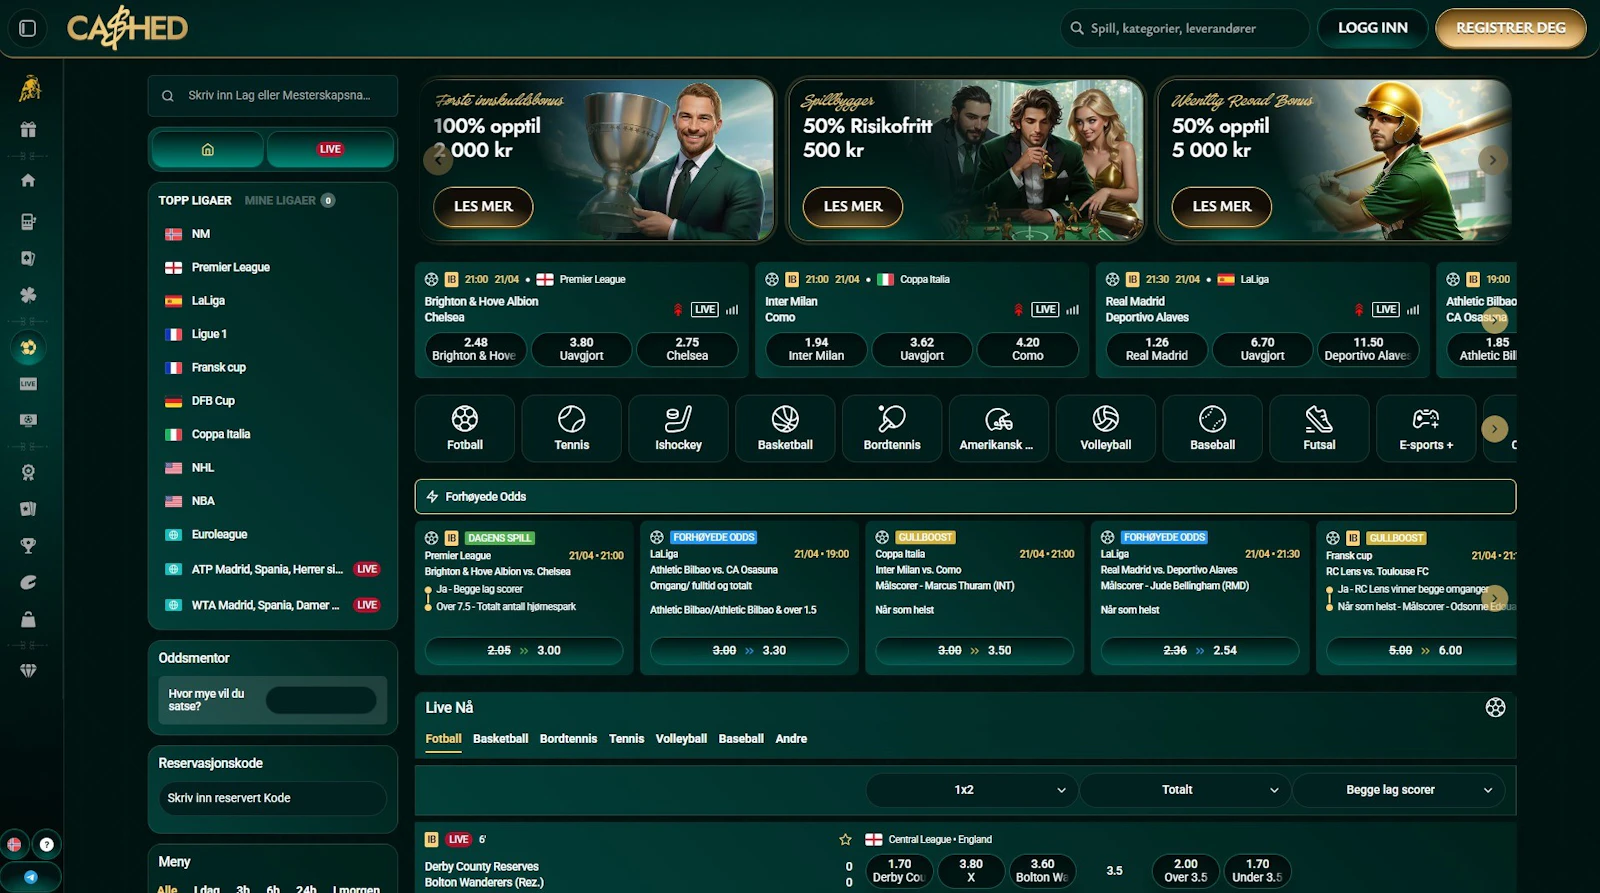Toggle the LIVE filter button

click(330, 149)
